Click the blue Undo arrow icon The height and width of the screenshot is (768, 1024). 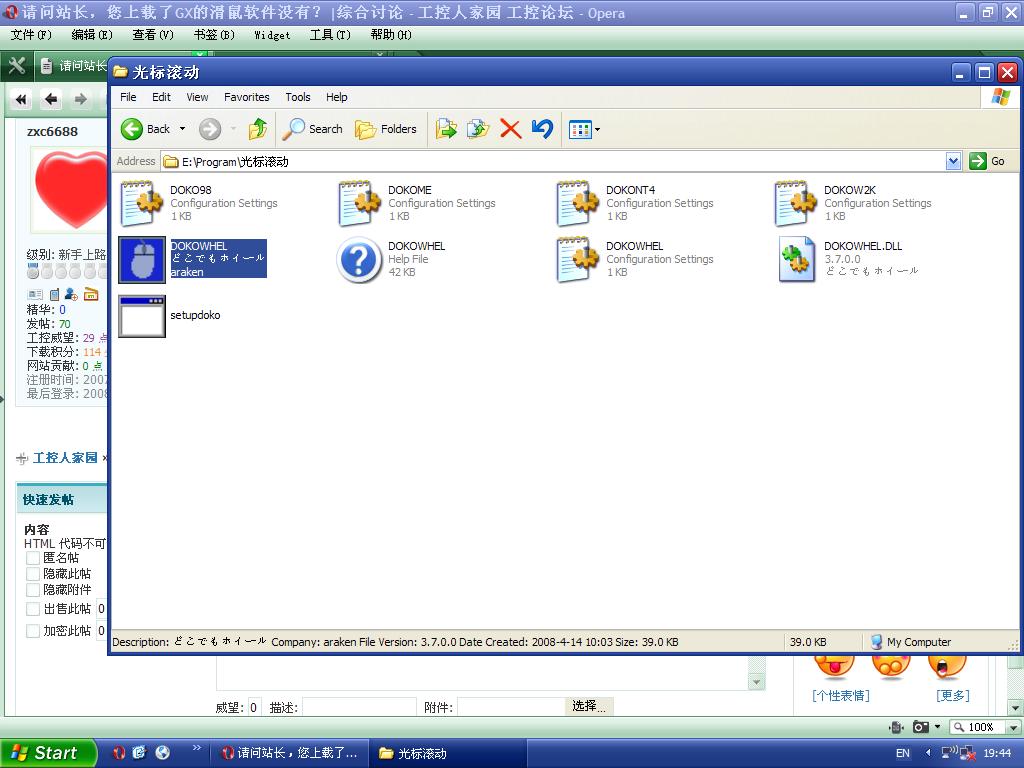(542, 129)
